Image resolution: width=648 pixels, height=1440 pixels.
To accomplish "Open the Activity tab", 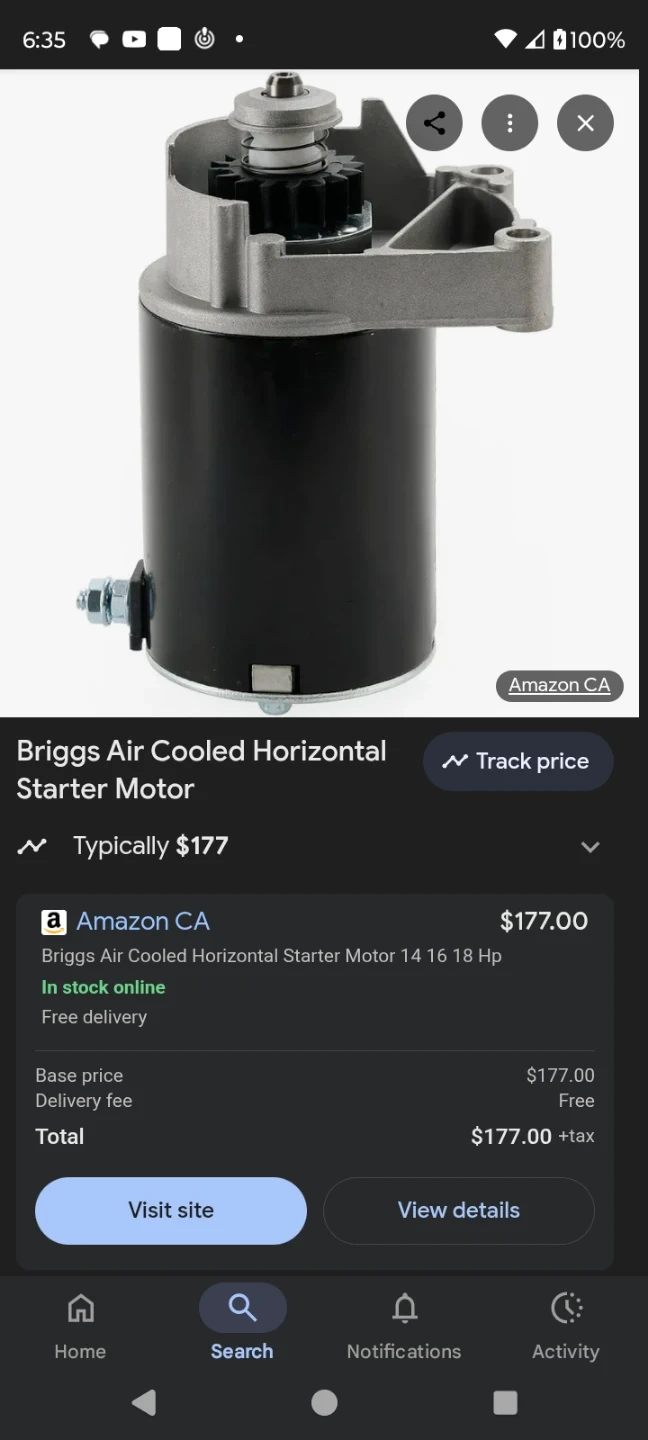I will pyautogui.click(x=566, y=1324).
